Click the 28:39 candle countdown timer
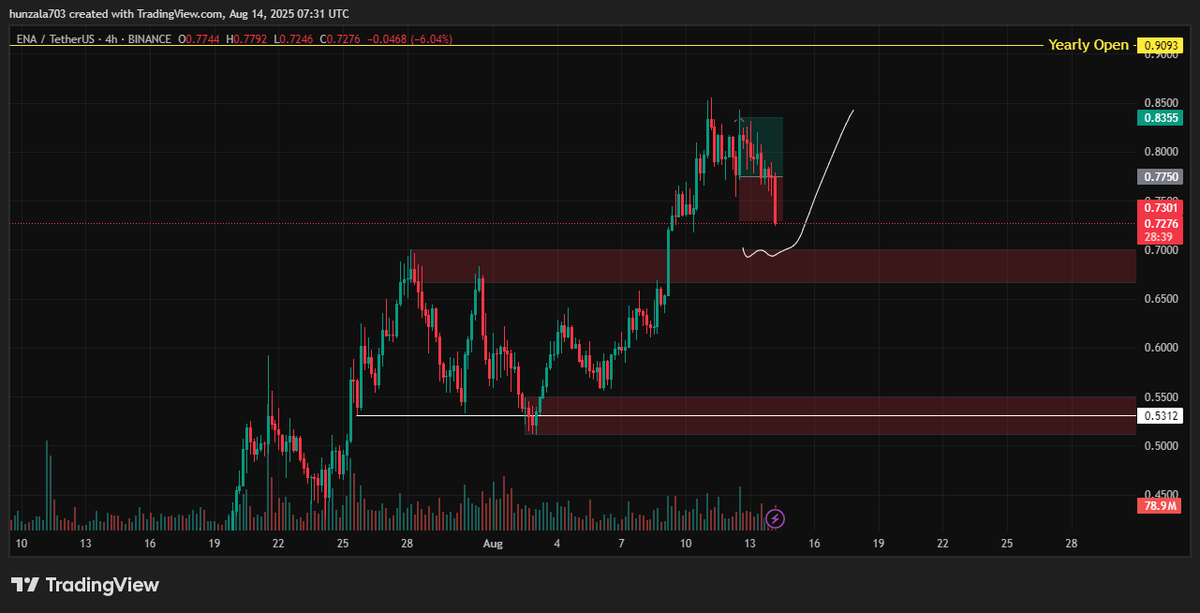Viewport: 1200px width, 613px height. (1159, 238)
